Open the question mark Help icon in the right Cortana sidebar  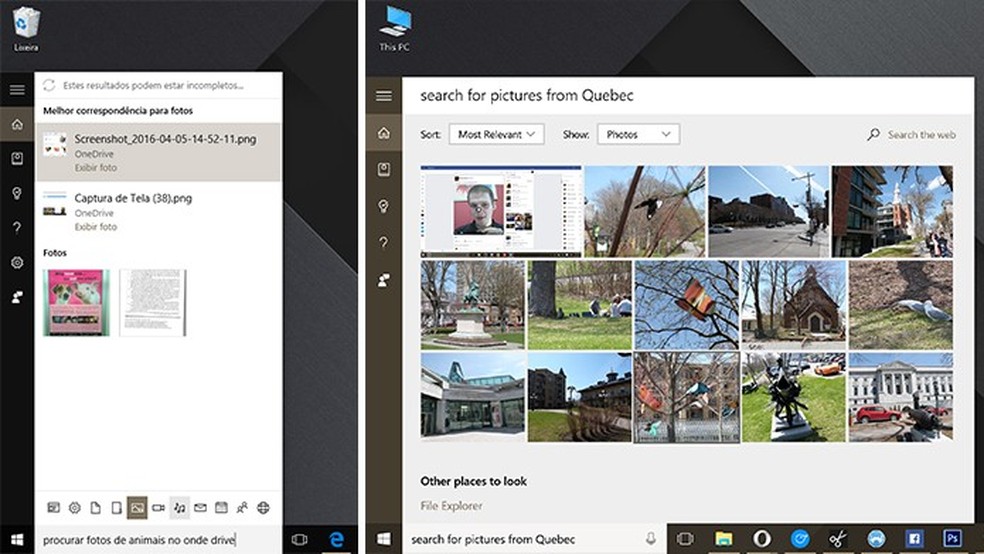point(383,242)
